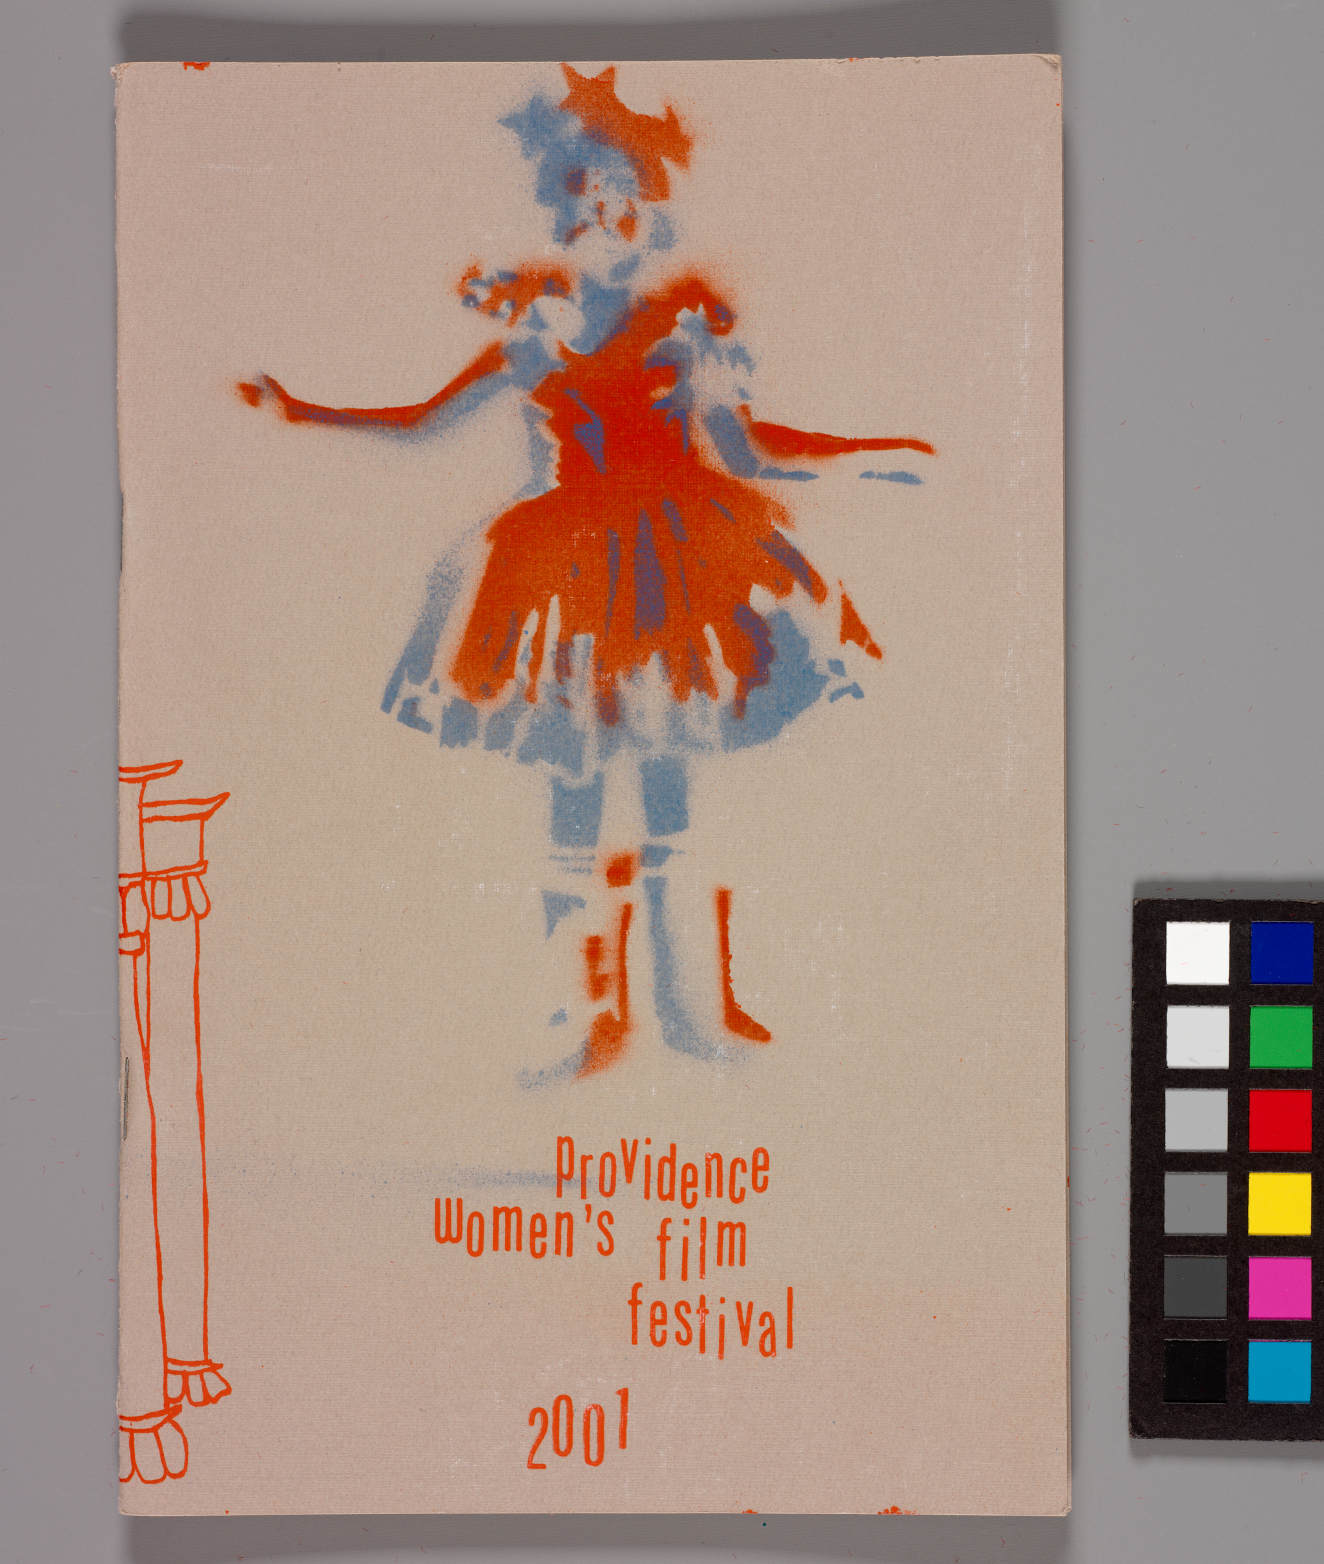Select the yellow color swatch

[1280, 1204]
